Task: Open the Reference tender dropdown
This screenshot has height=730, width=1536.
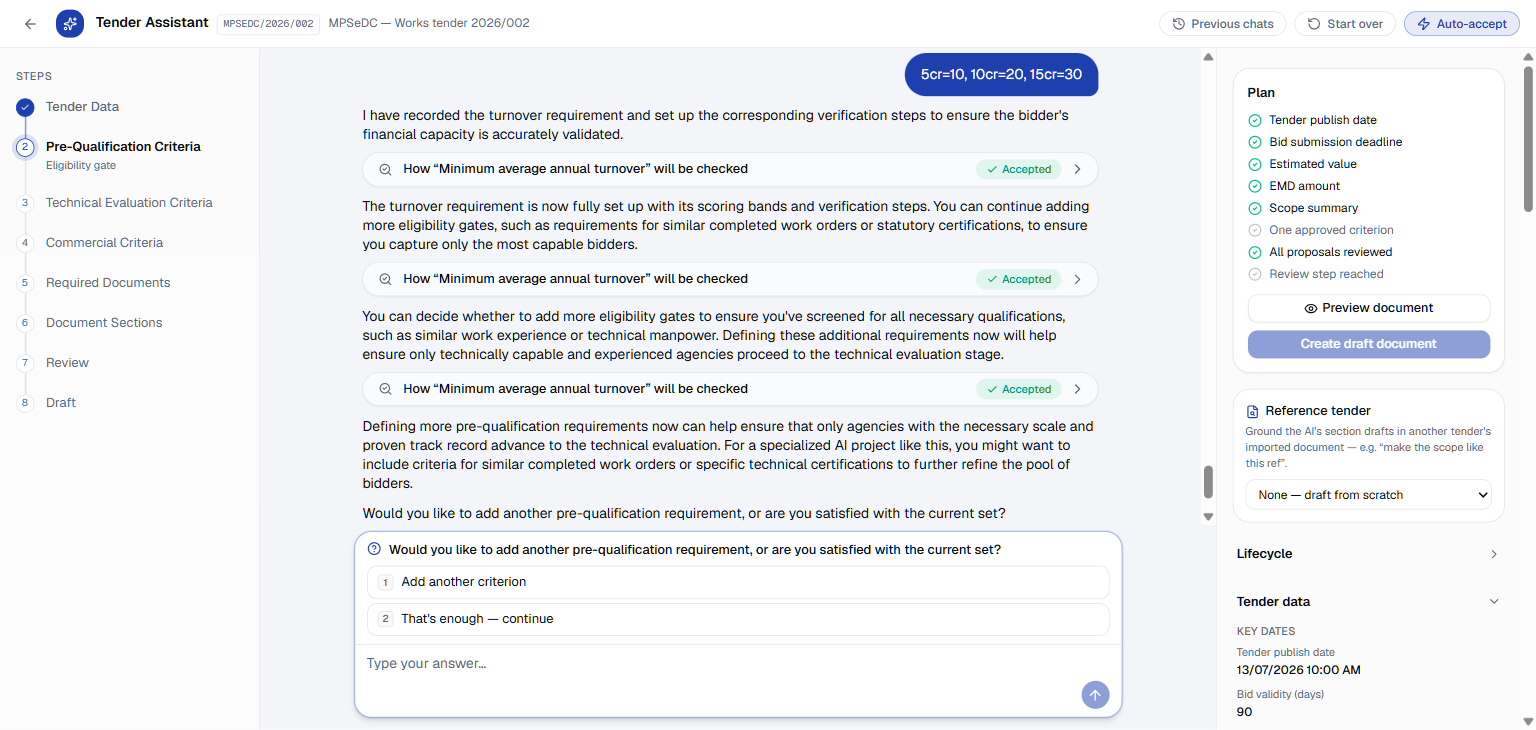Action: pos(1368,495)
